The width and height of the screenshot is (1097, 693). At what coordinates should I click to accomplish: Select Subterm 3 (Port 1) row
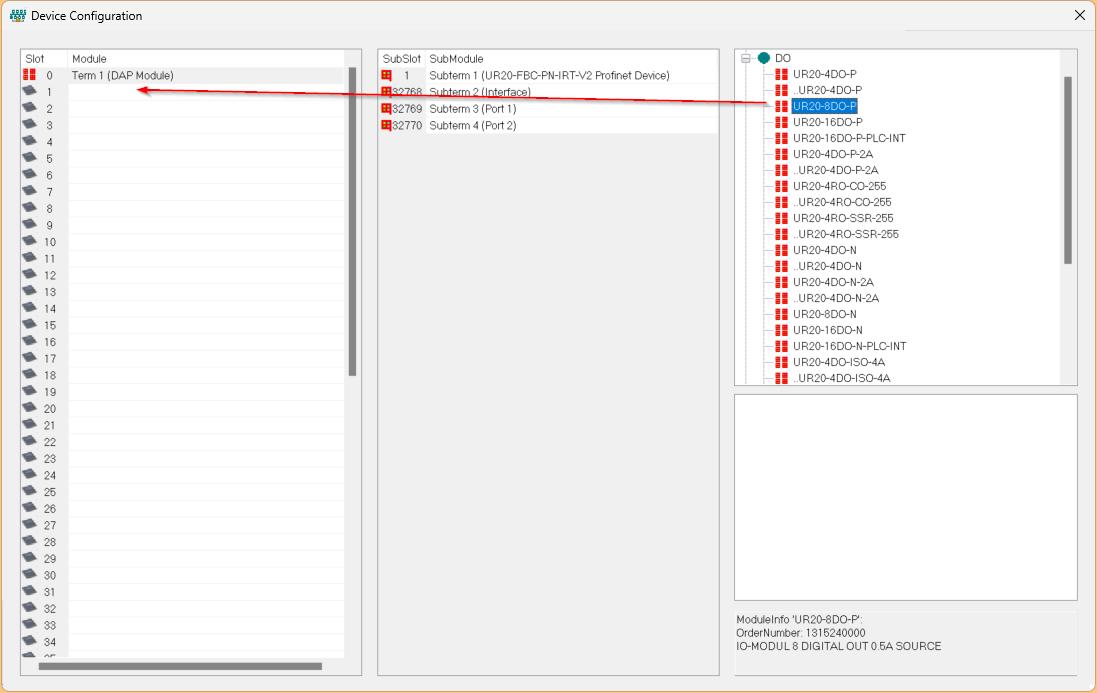coord(548,108)
